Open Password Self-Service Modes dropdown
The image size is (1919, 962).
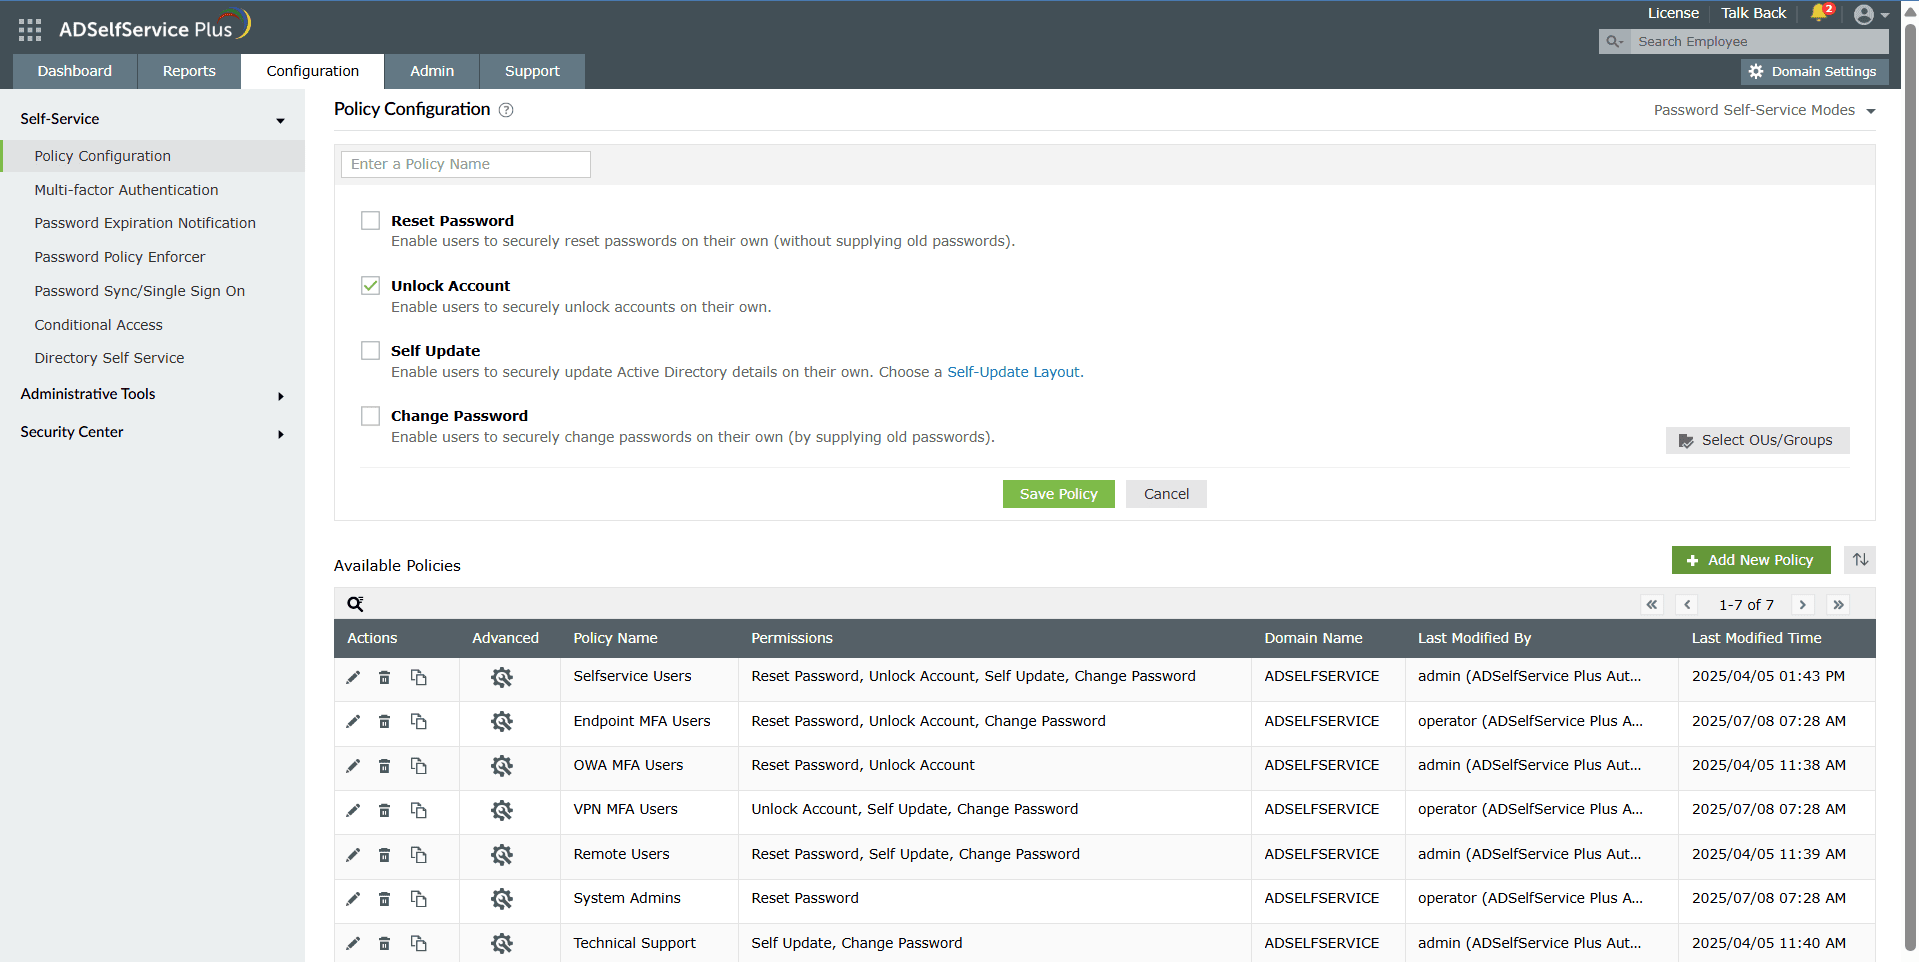(1765, 110)
